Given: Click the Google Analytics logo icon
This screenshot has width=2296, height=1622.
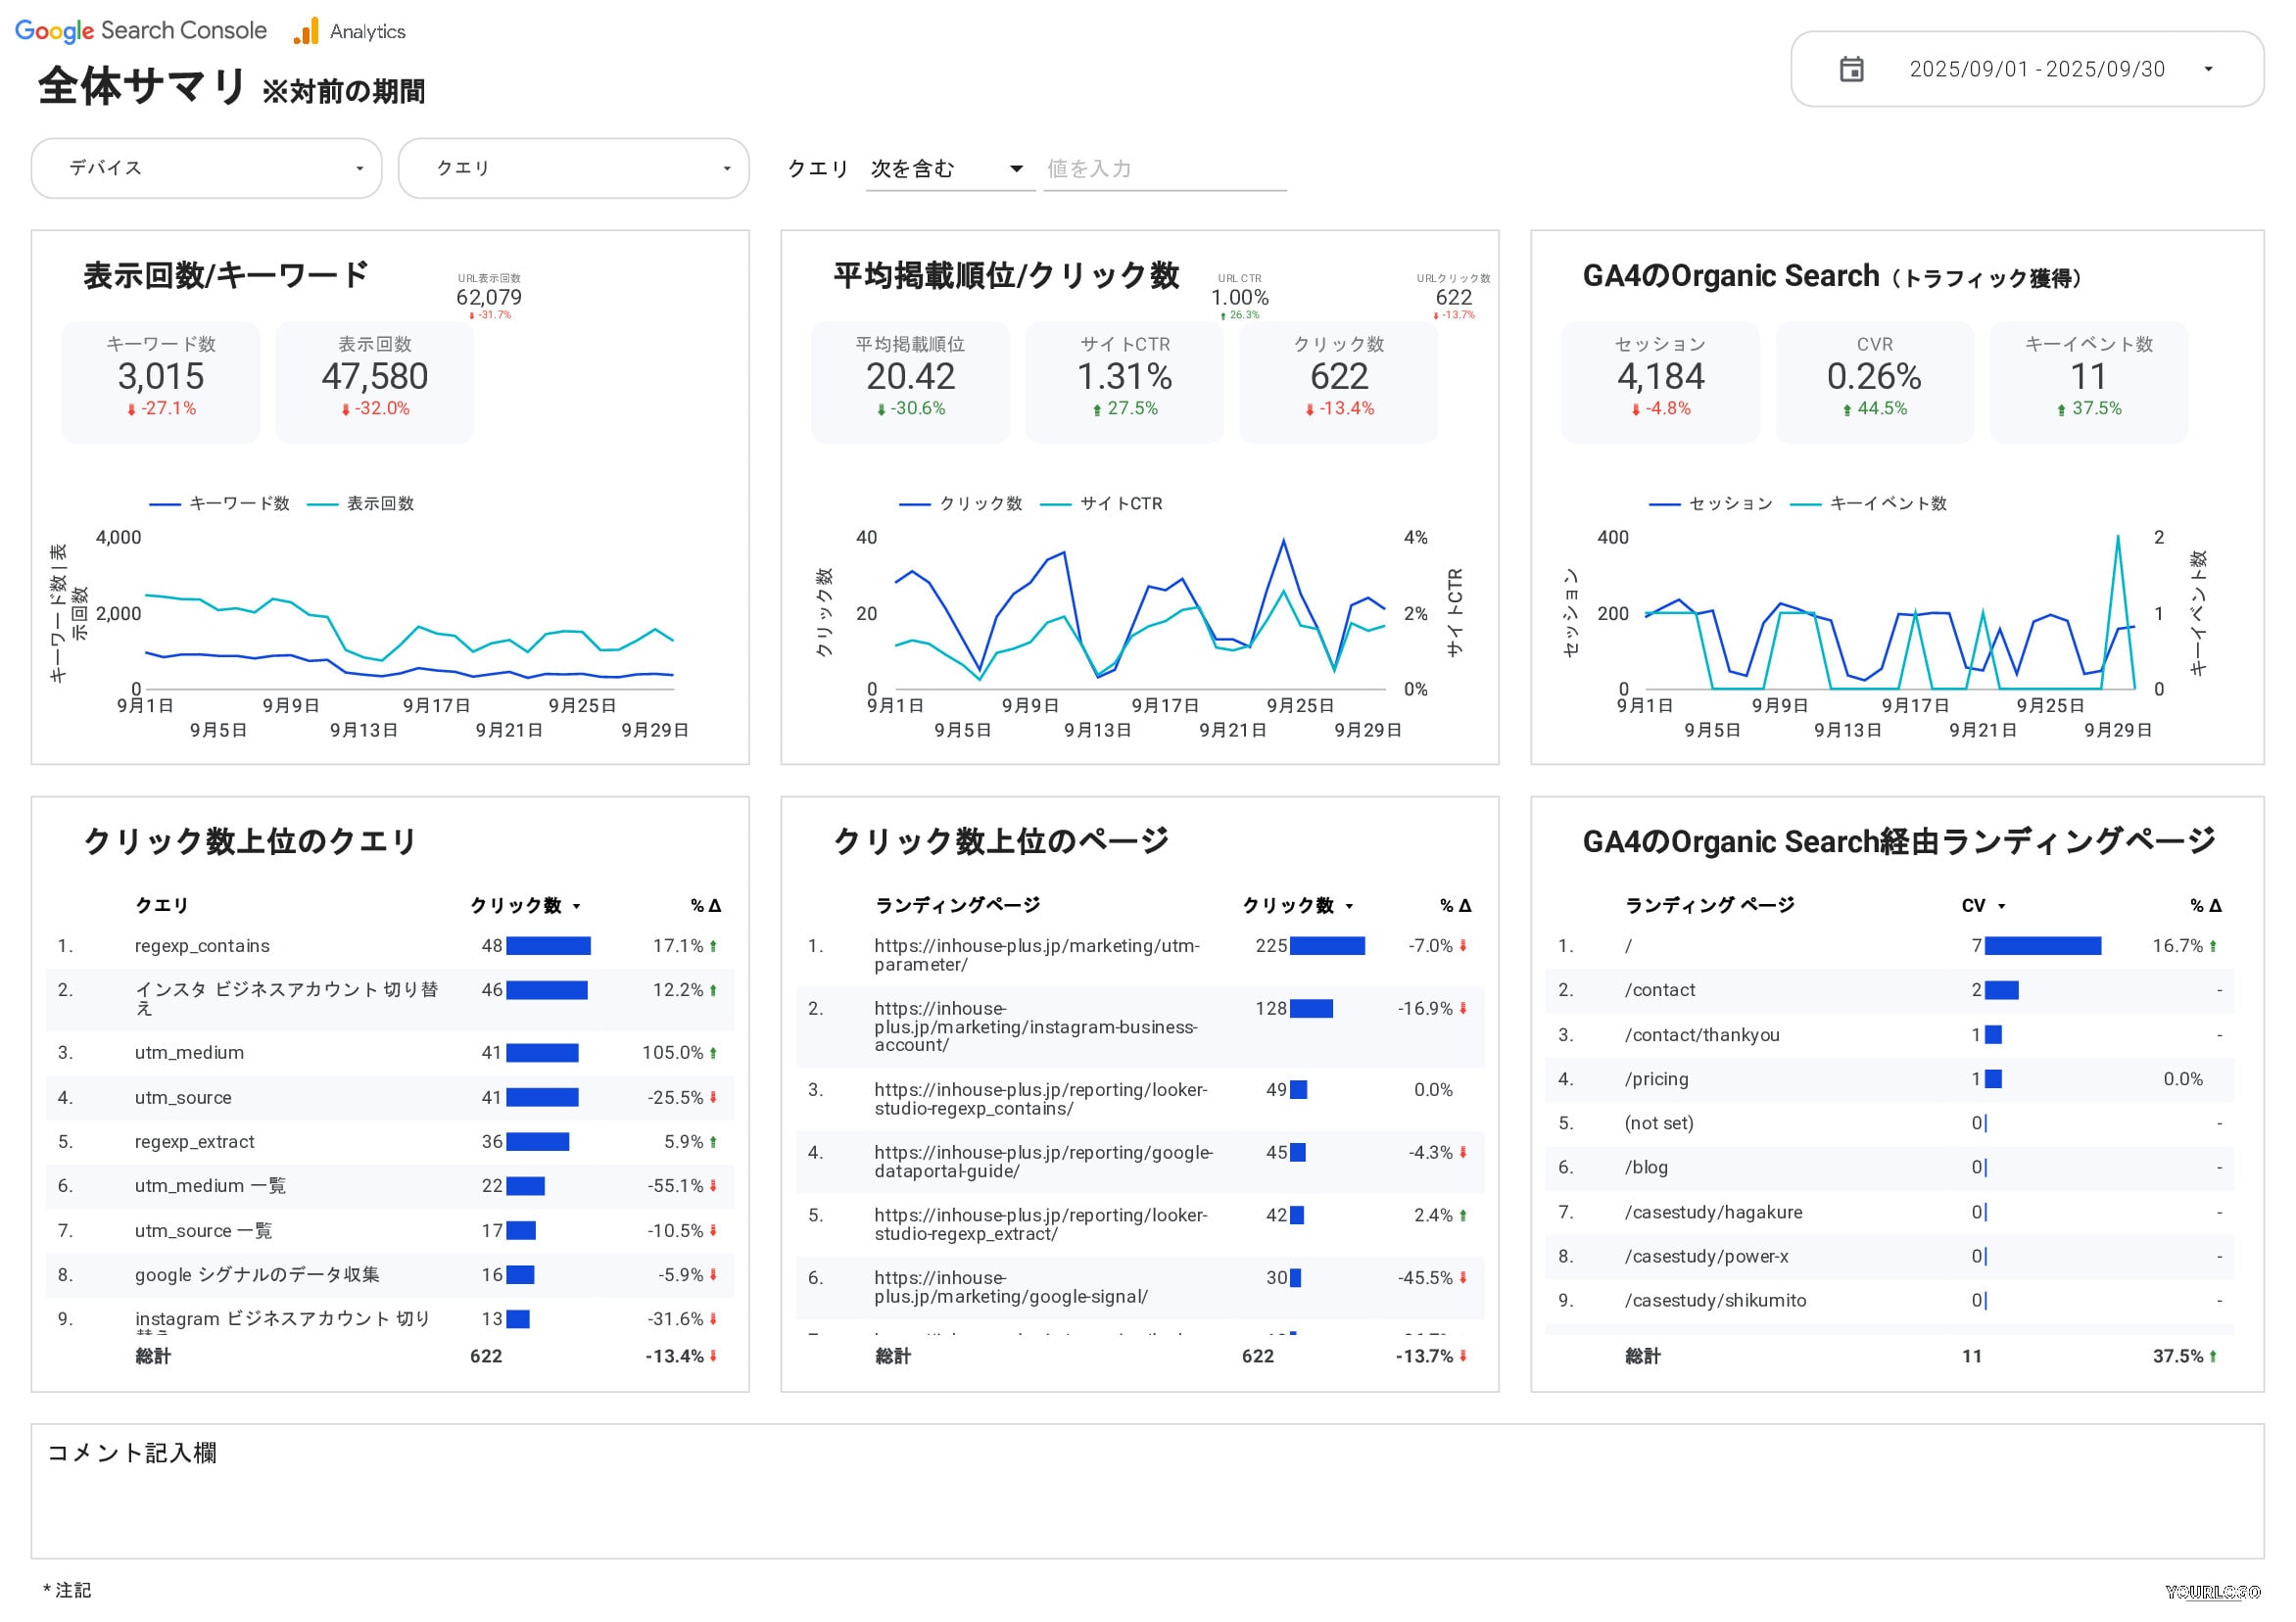Looking at the screenshot, I should pos(306,31).
